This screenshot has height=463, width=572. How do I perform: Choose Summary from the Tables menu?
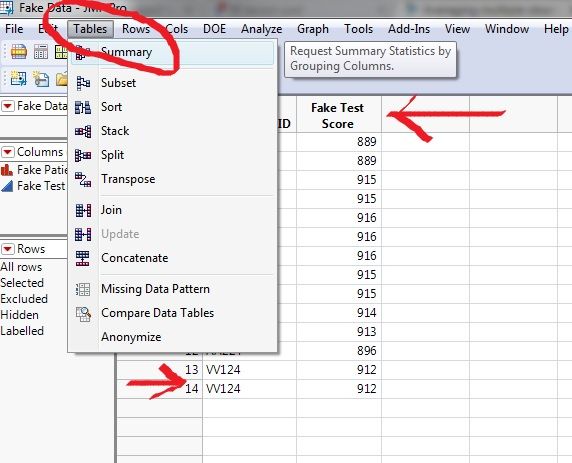pyautogui.click(x=172, y=53)
